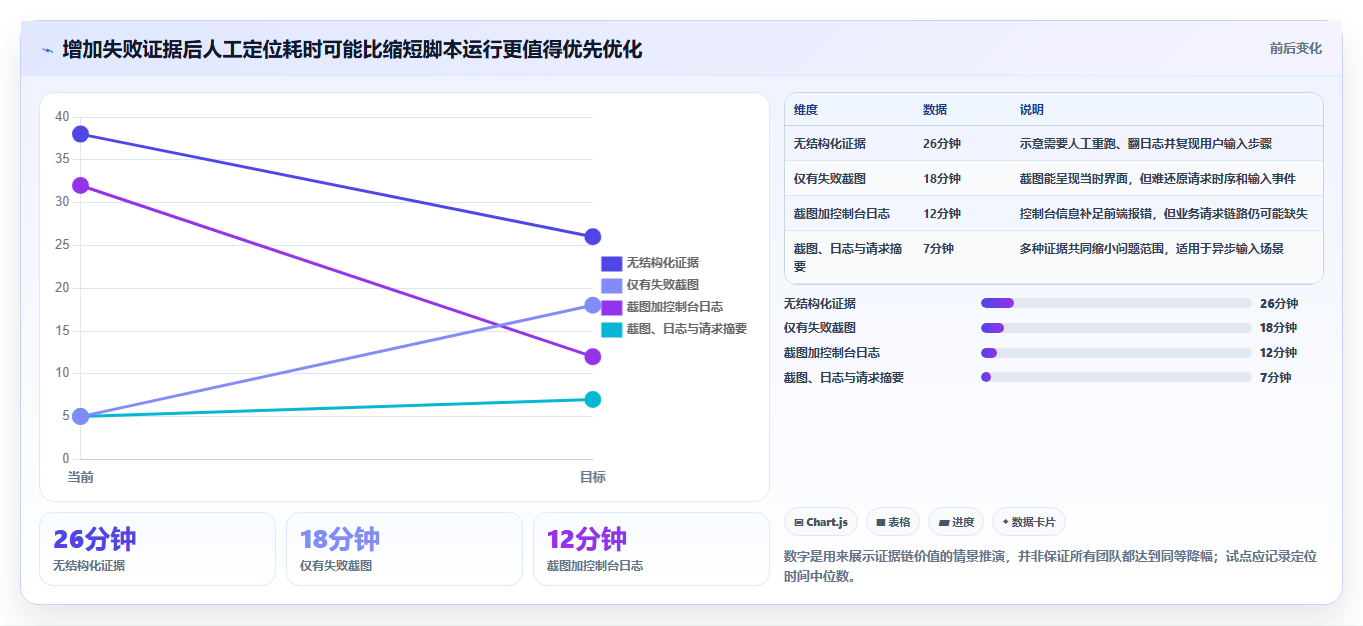Click the 截图加控制台日志 target point at 12

click(592, 357)
